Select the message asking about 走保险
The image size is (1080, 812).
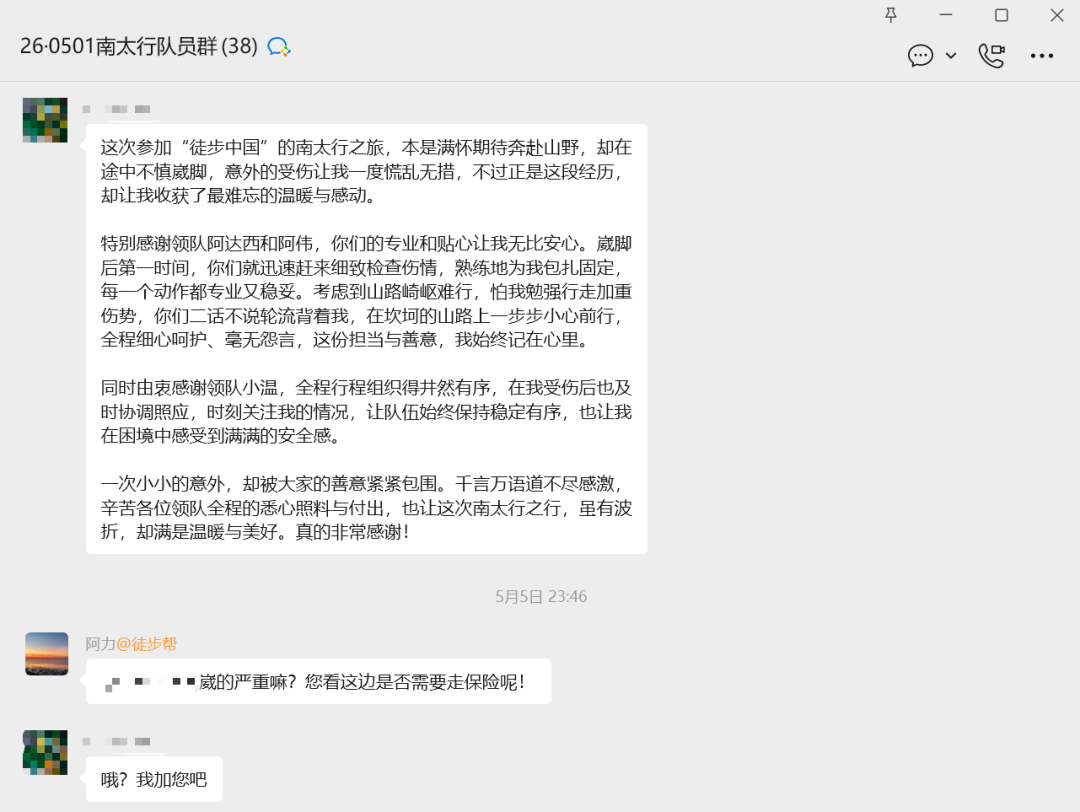318,682
